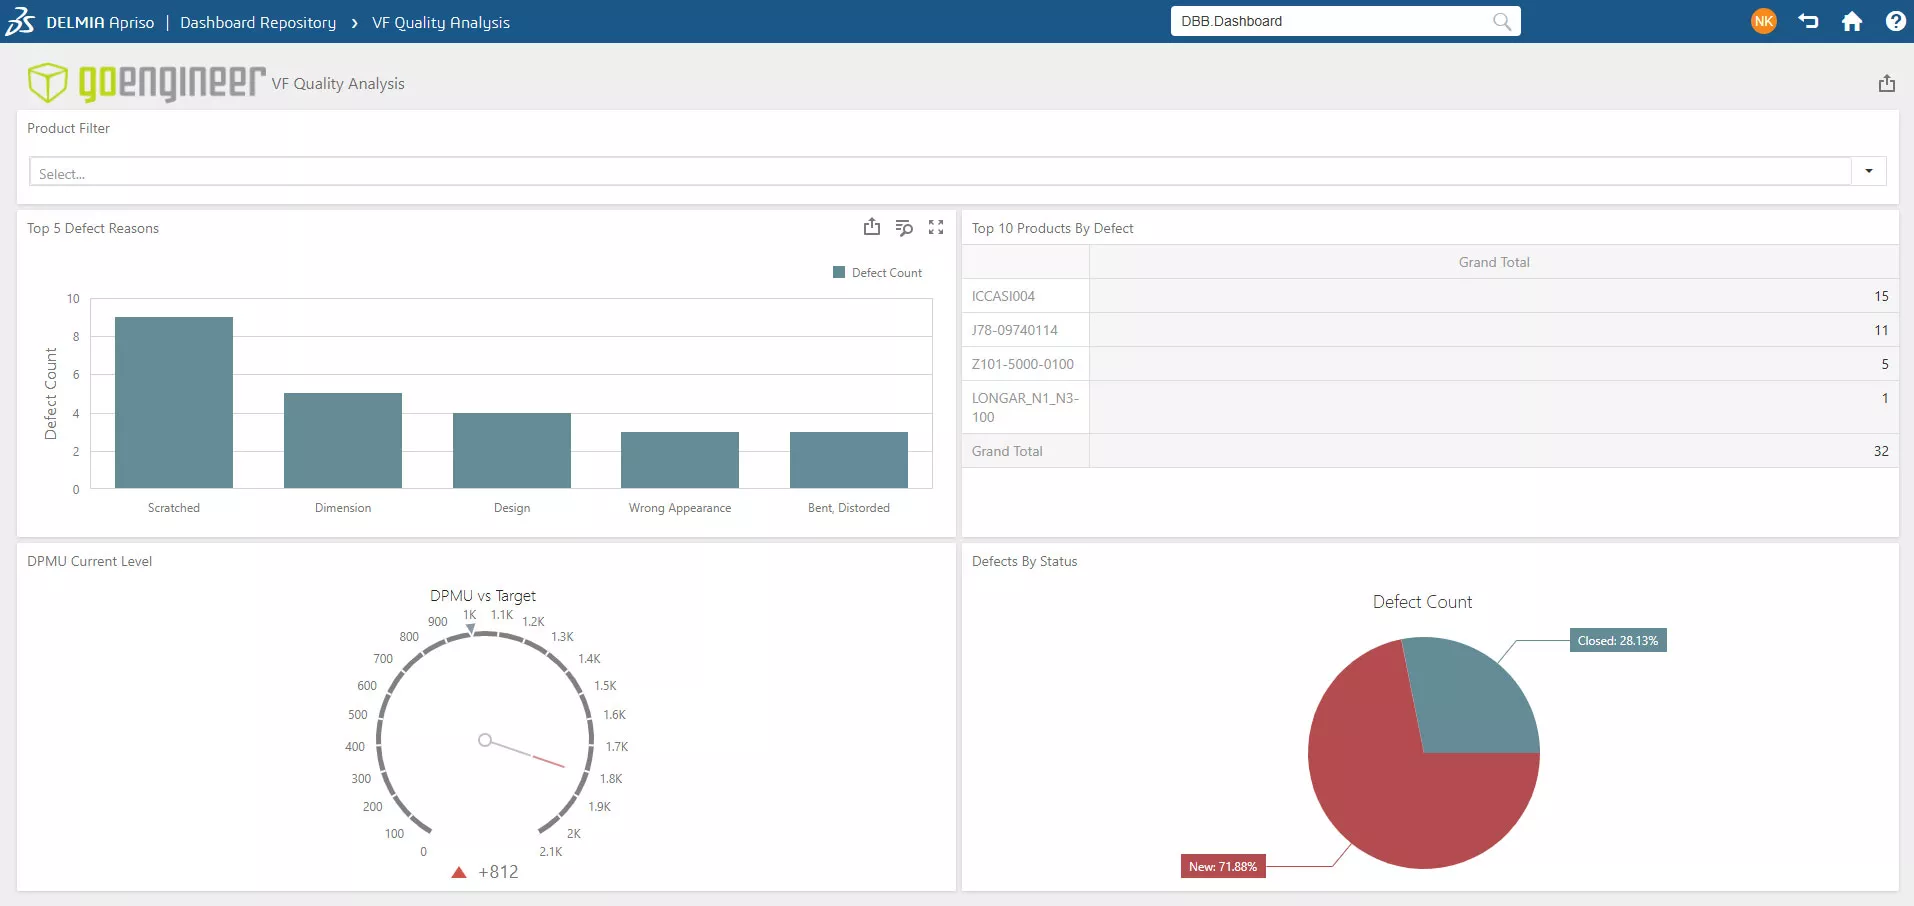Image resolution: width=1914 pixels, height=906 pixels.
Task: Click the DELMIA Apriso 3DS logo icon
Action: coord(21,21)
